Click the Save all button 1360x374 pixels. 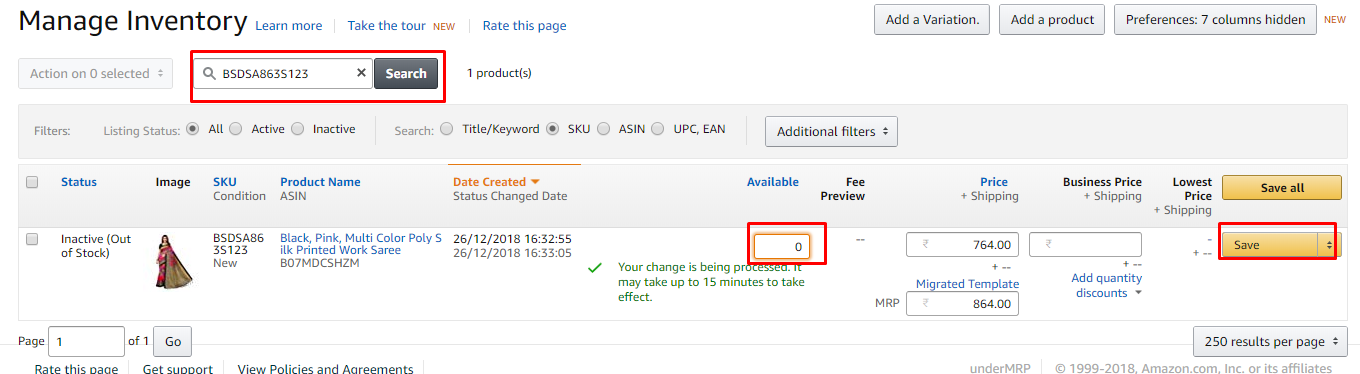(x=1282, y=188)
